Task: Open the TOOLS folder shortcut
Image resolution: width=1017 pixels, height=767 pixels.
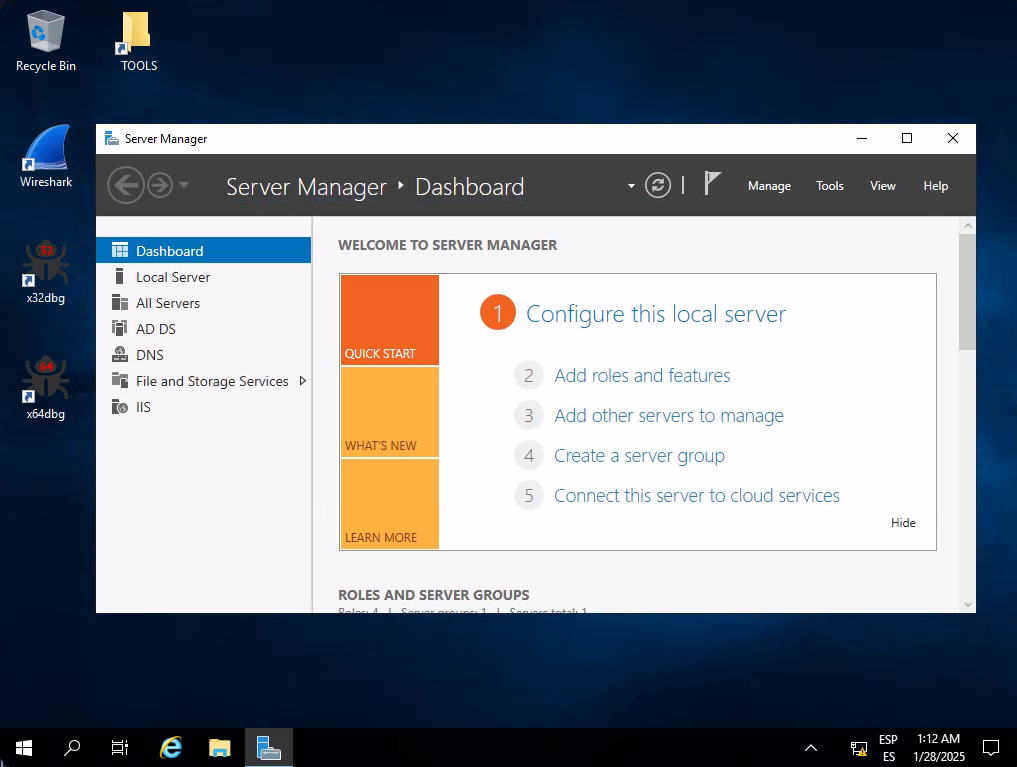Action: pyautogui.click(x=139, y=41)
